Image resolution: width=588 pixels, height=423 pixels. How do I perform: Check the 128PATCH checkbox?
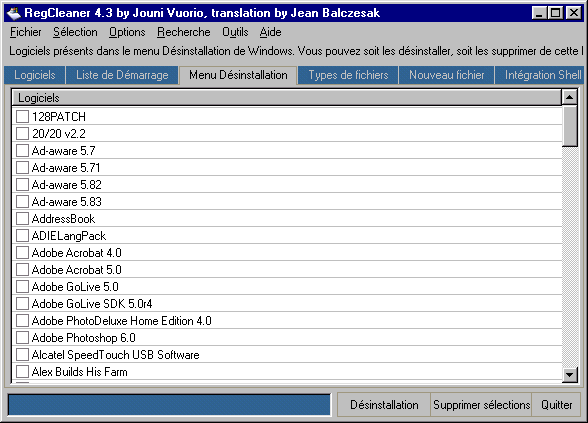point(22,117)
